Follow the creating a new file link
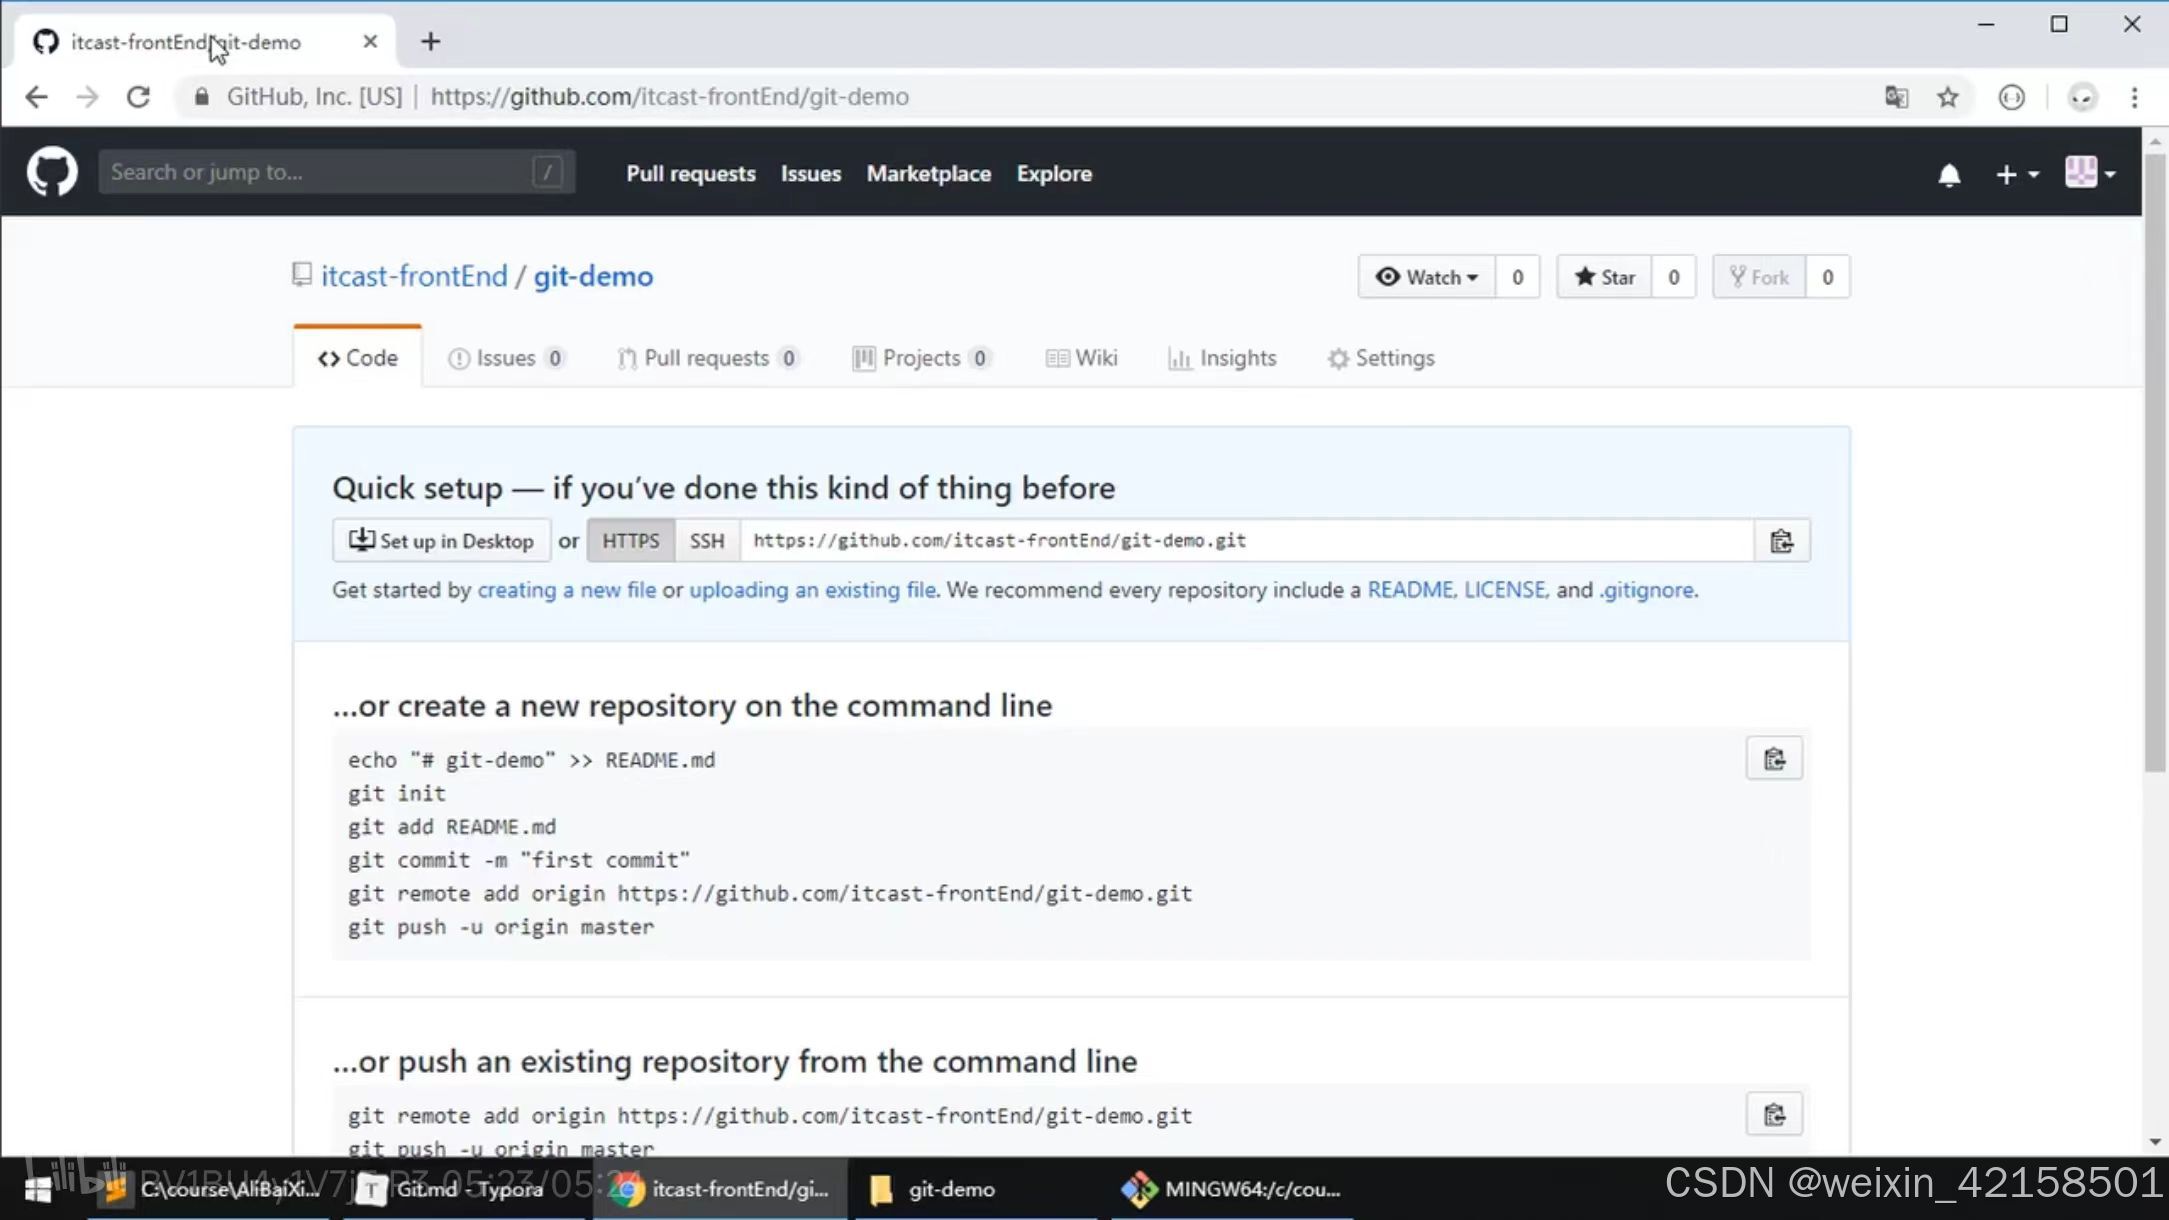 click(567, 590)
